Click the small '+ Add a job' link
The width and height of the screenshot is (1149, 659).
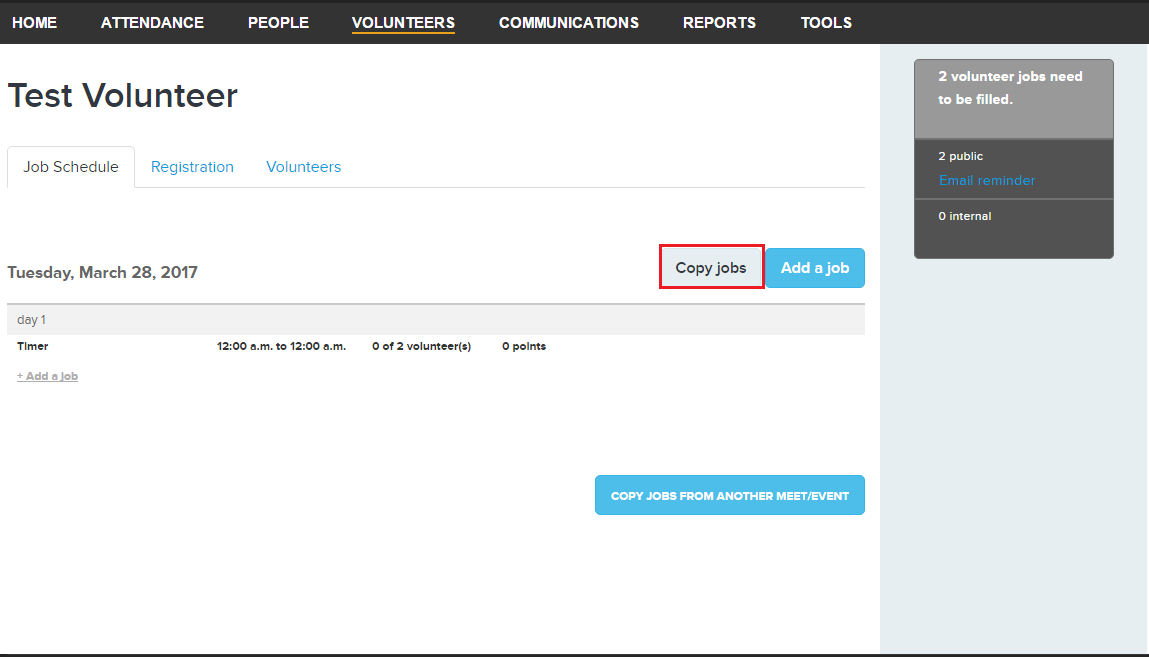click(48, 376)
